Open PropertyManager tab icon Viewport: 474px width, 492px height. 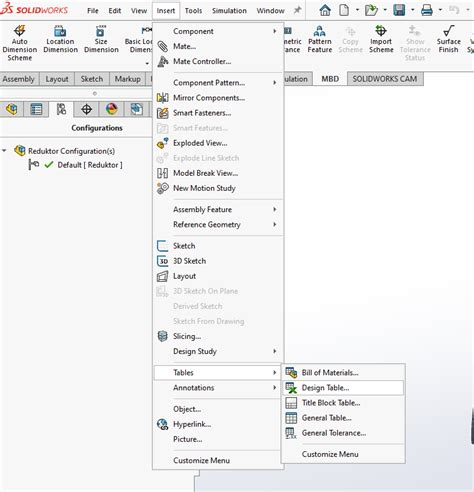pyautogui.click(x=36, y=109)
